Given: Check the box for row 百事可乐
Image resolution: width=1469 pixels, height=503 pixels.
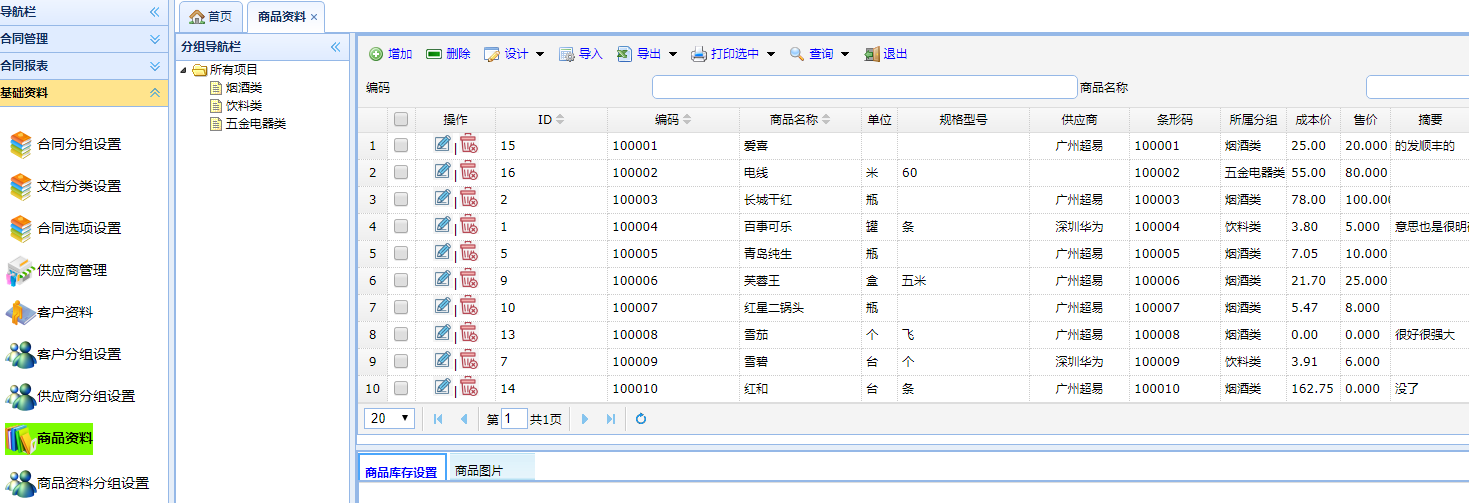Looking at the screenshot, I should tap(401, 226).
